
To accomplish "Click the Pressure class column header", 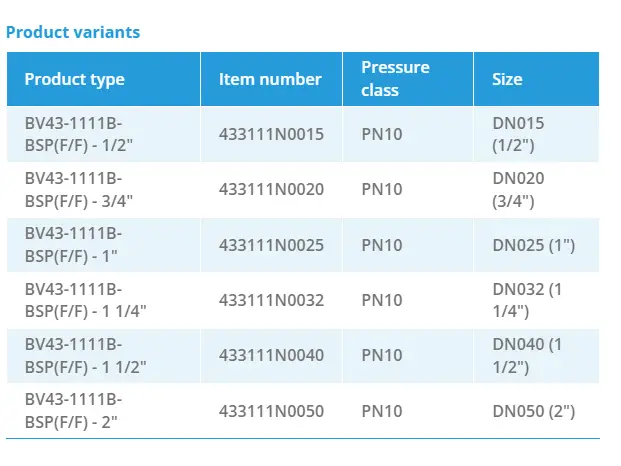I will pos(395,79).
